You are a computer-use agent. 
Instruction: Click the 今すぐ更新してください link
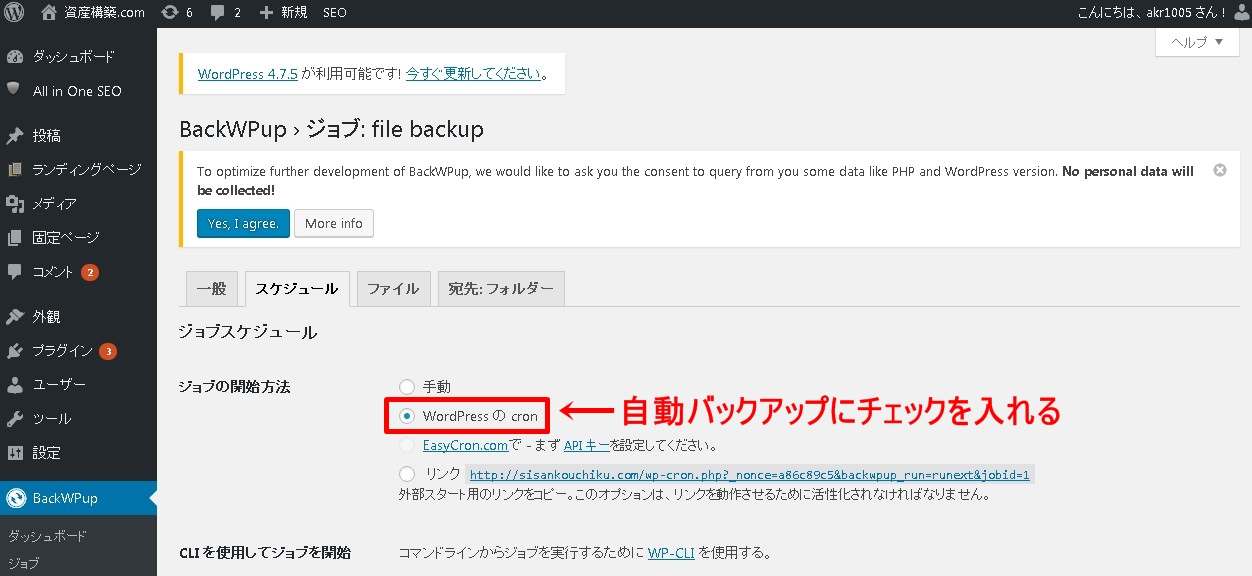click(x=473, y=74)
